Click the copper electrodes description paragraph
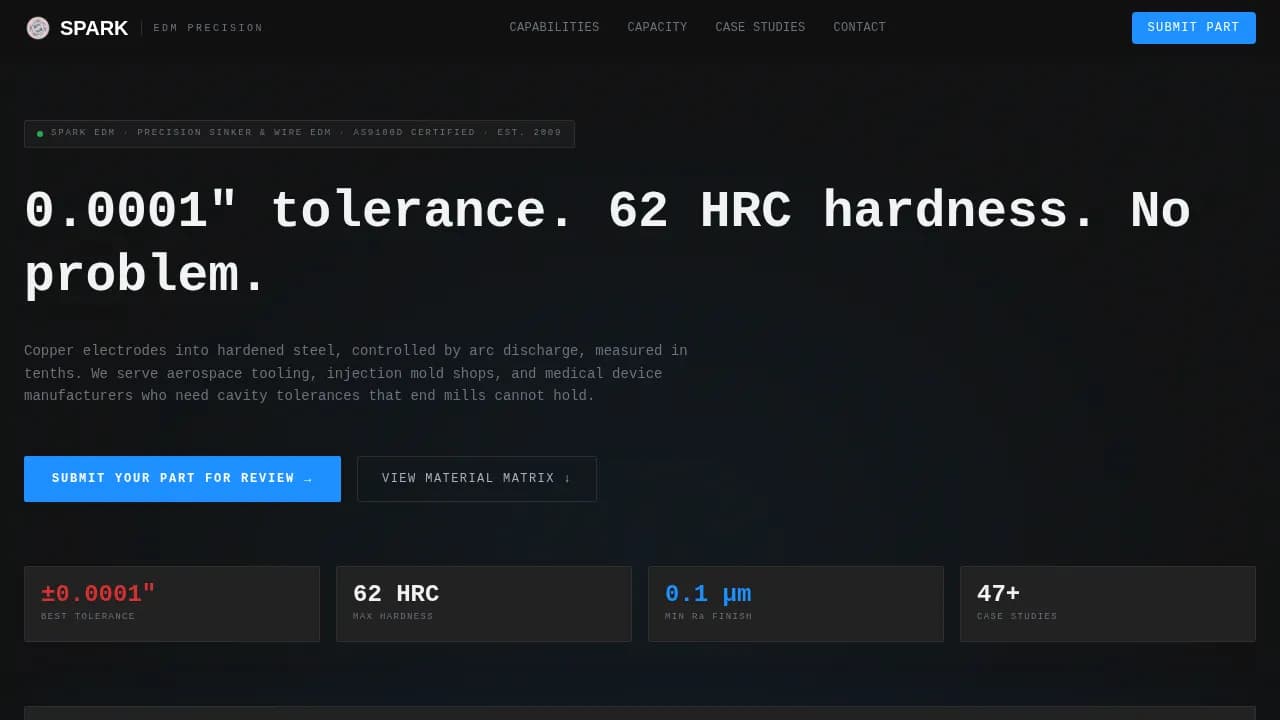 (356, 373)
